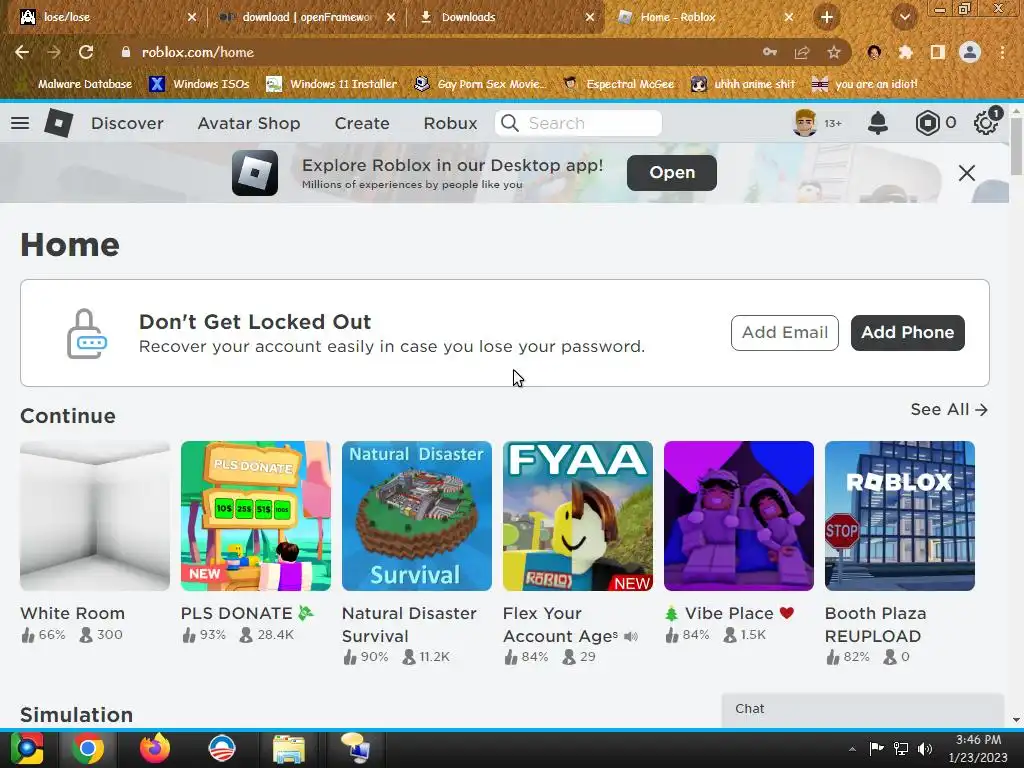This screenshot has height=768, width=1024.
Task: Click Open on Desktop app banner
Action: 671,172
